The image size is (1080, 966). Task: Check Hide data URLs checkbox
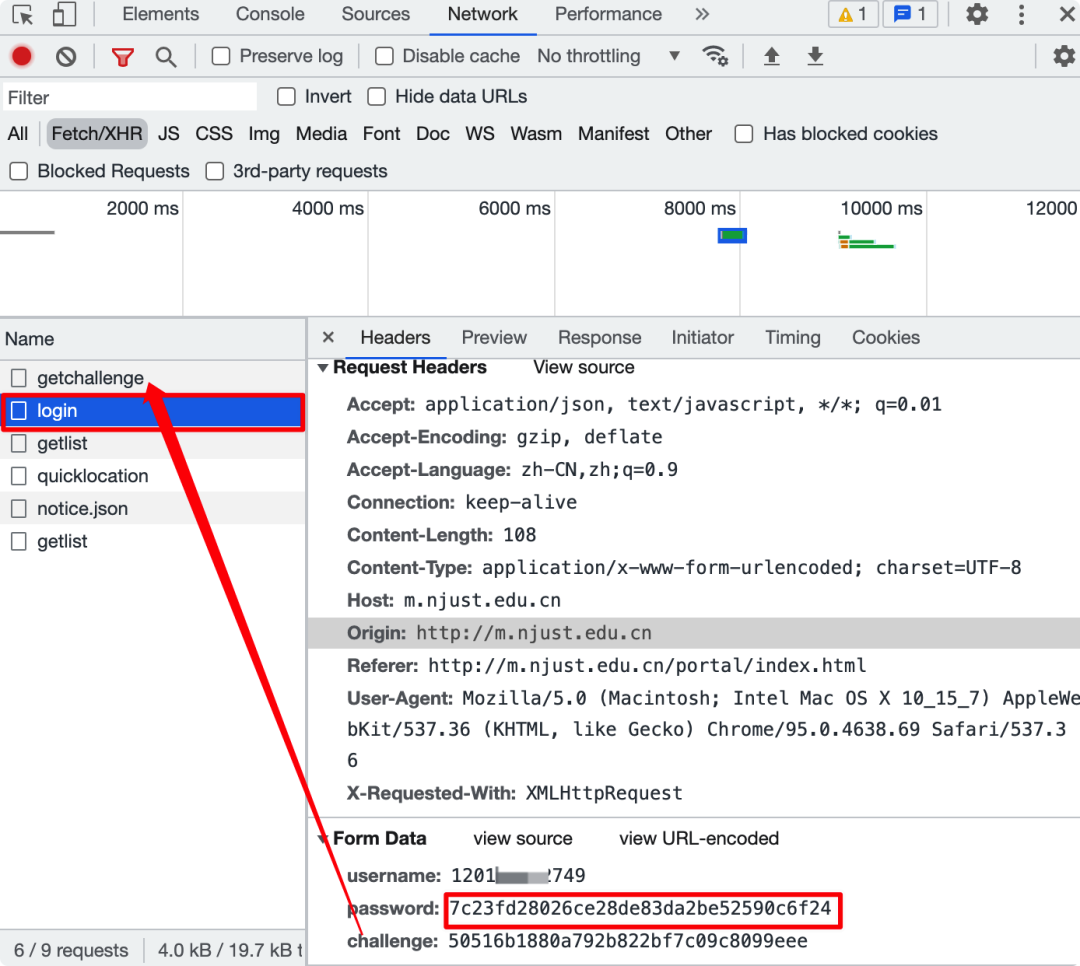(377, 96)
